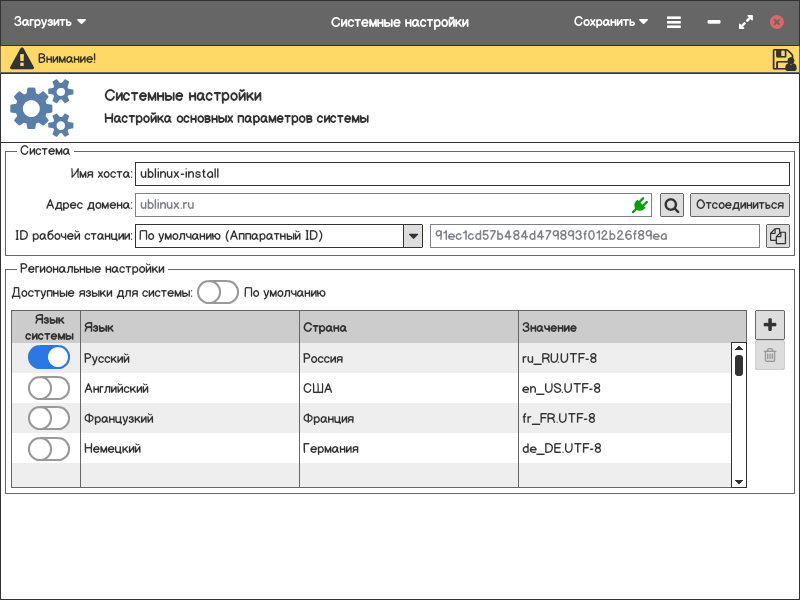Open the Загрузить dropdown menu

50,22
